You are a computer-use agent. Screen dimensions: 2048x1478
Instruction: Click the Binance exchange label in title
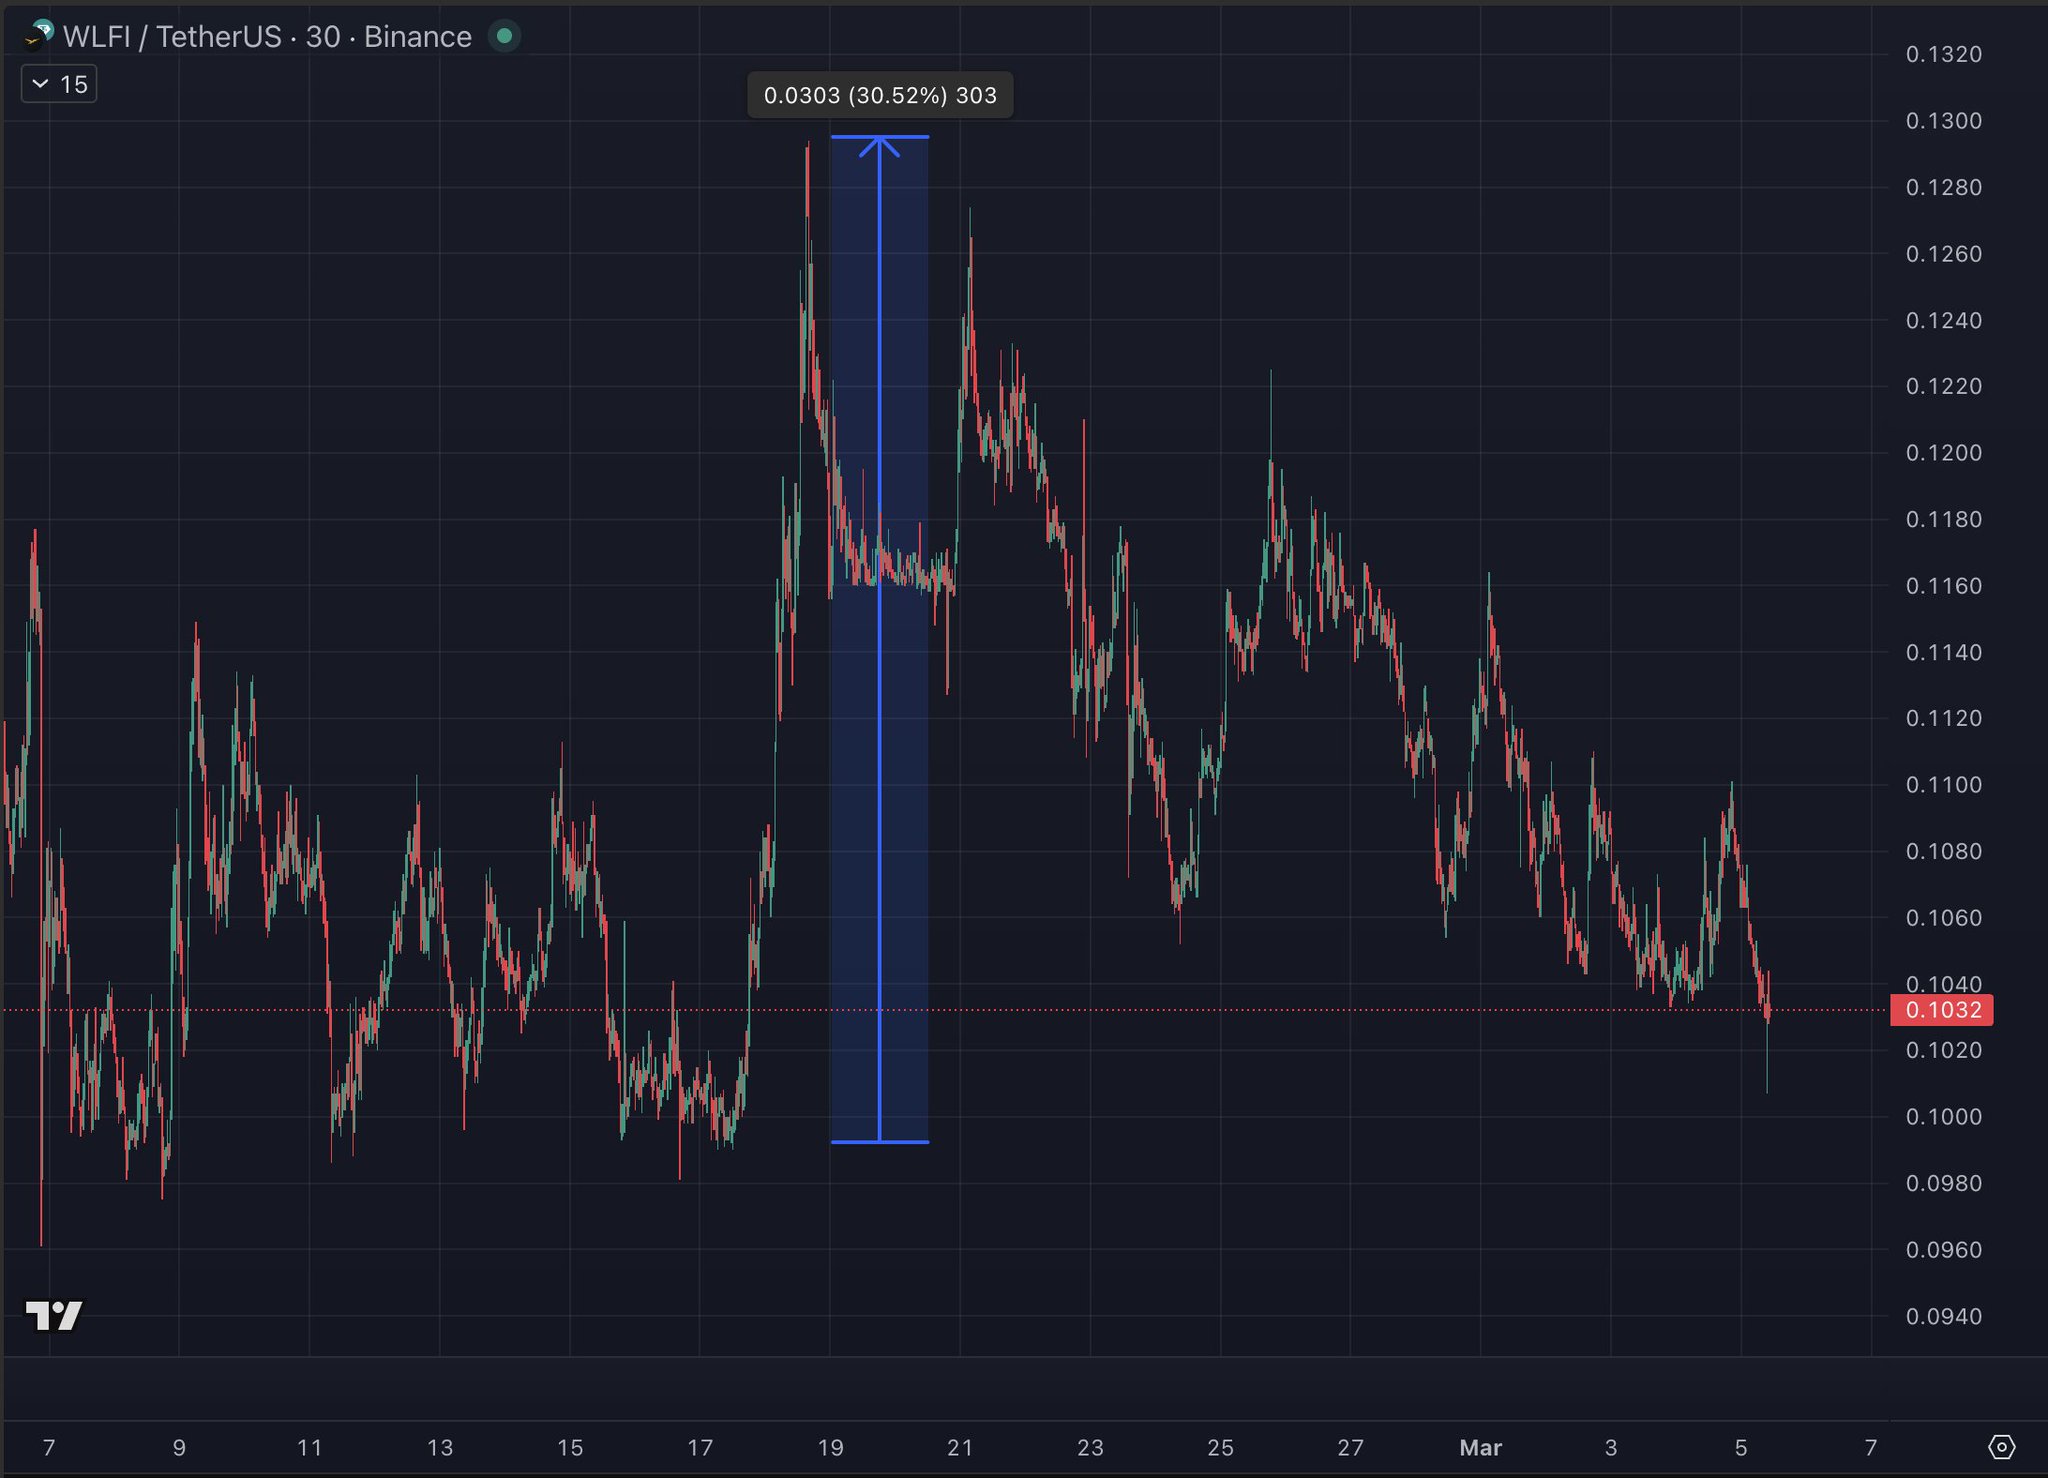click(x=417, y=37)
